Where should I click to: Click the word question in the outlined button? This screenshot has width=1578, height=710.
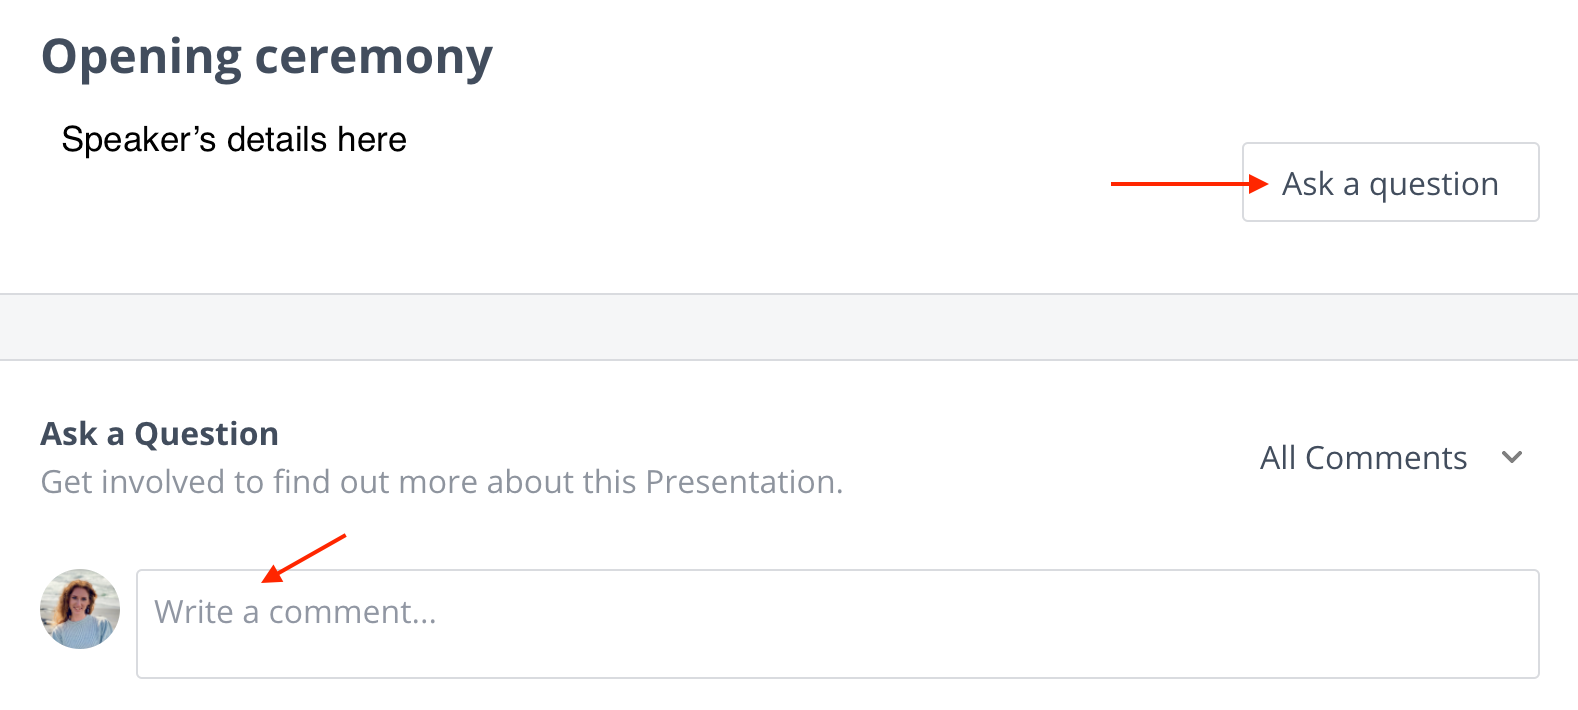point(1434,185)
